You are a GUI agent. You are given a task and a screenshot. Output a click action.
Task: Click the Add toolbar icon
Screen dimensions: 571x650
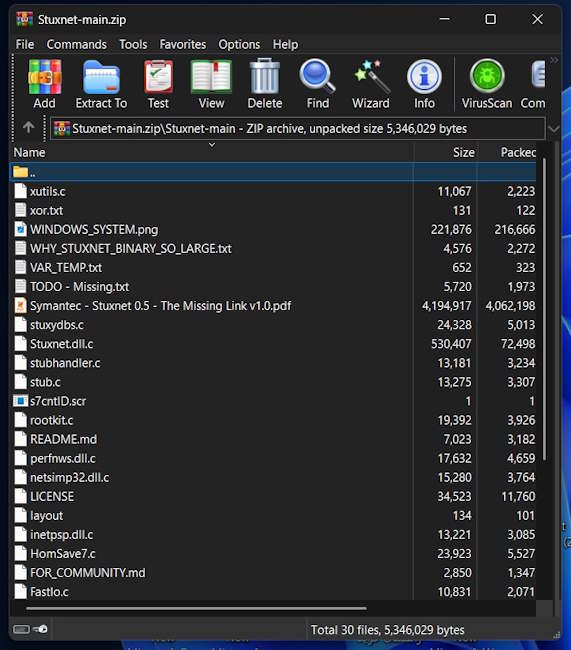pos(44,77)
